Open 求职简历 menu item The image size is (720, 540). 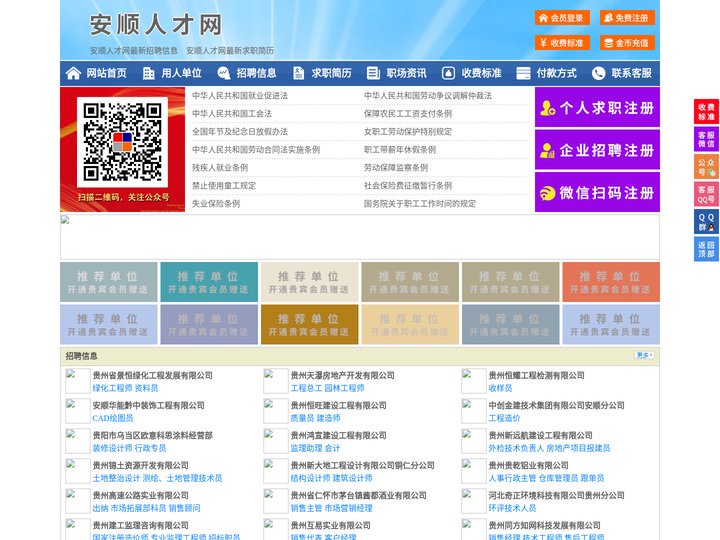[332, 73]
